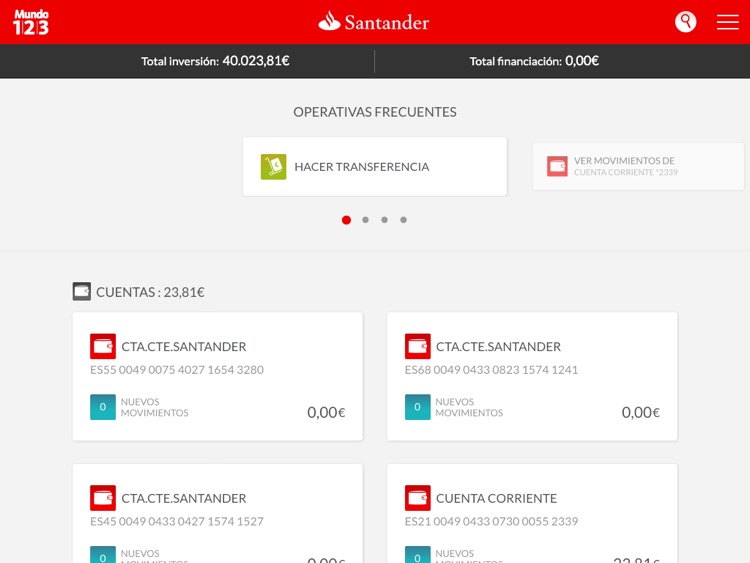Click the green transfer icon

pos(274,166)
